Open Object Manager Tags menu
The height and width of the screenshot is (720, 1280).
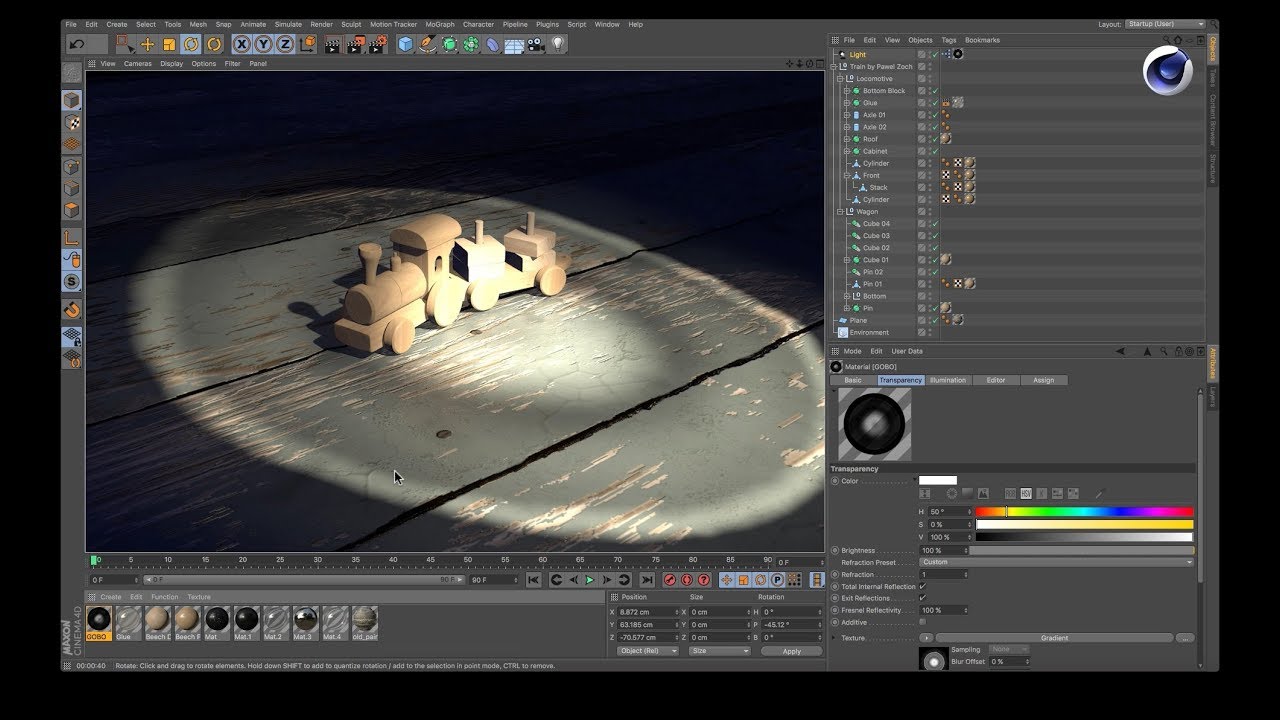(x=948, y=40)
